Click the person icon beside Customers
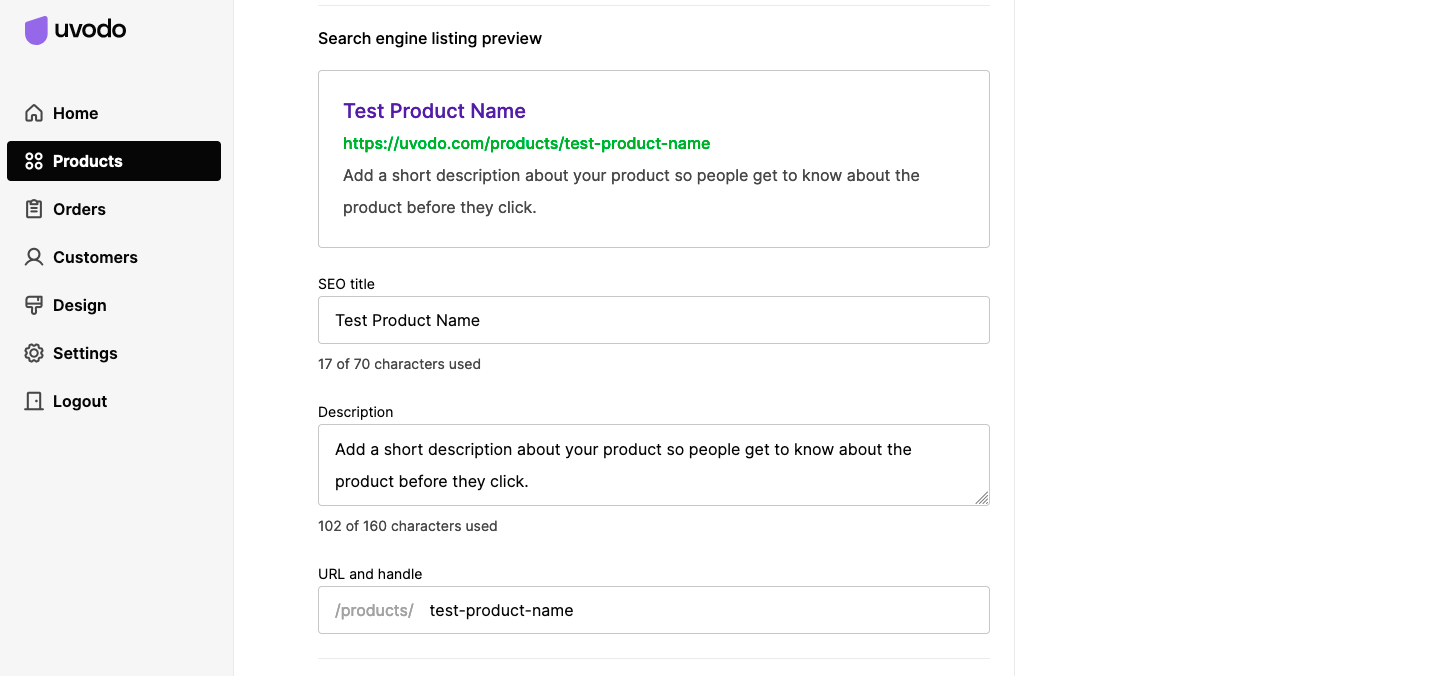 coord(34,257)
